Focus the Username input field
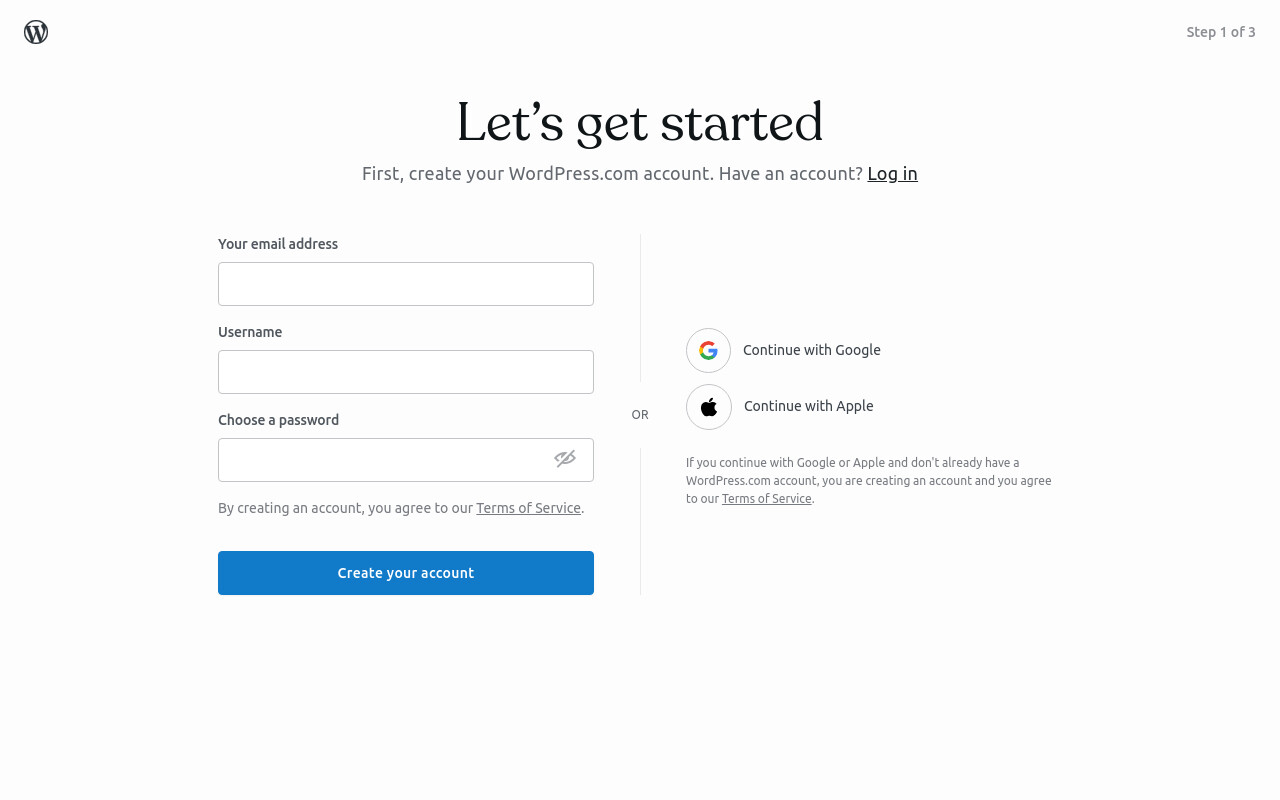The image size is (1280, 800). click(406, 372)
